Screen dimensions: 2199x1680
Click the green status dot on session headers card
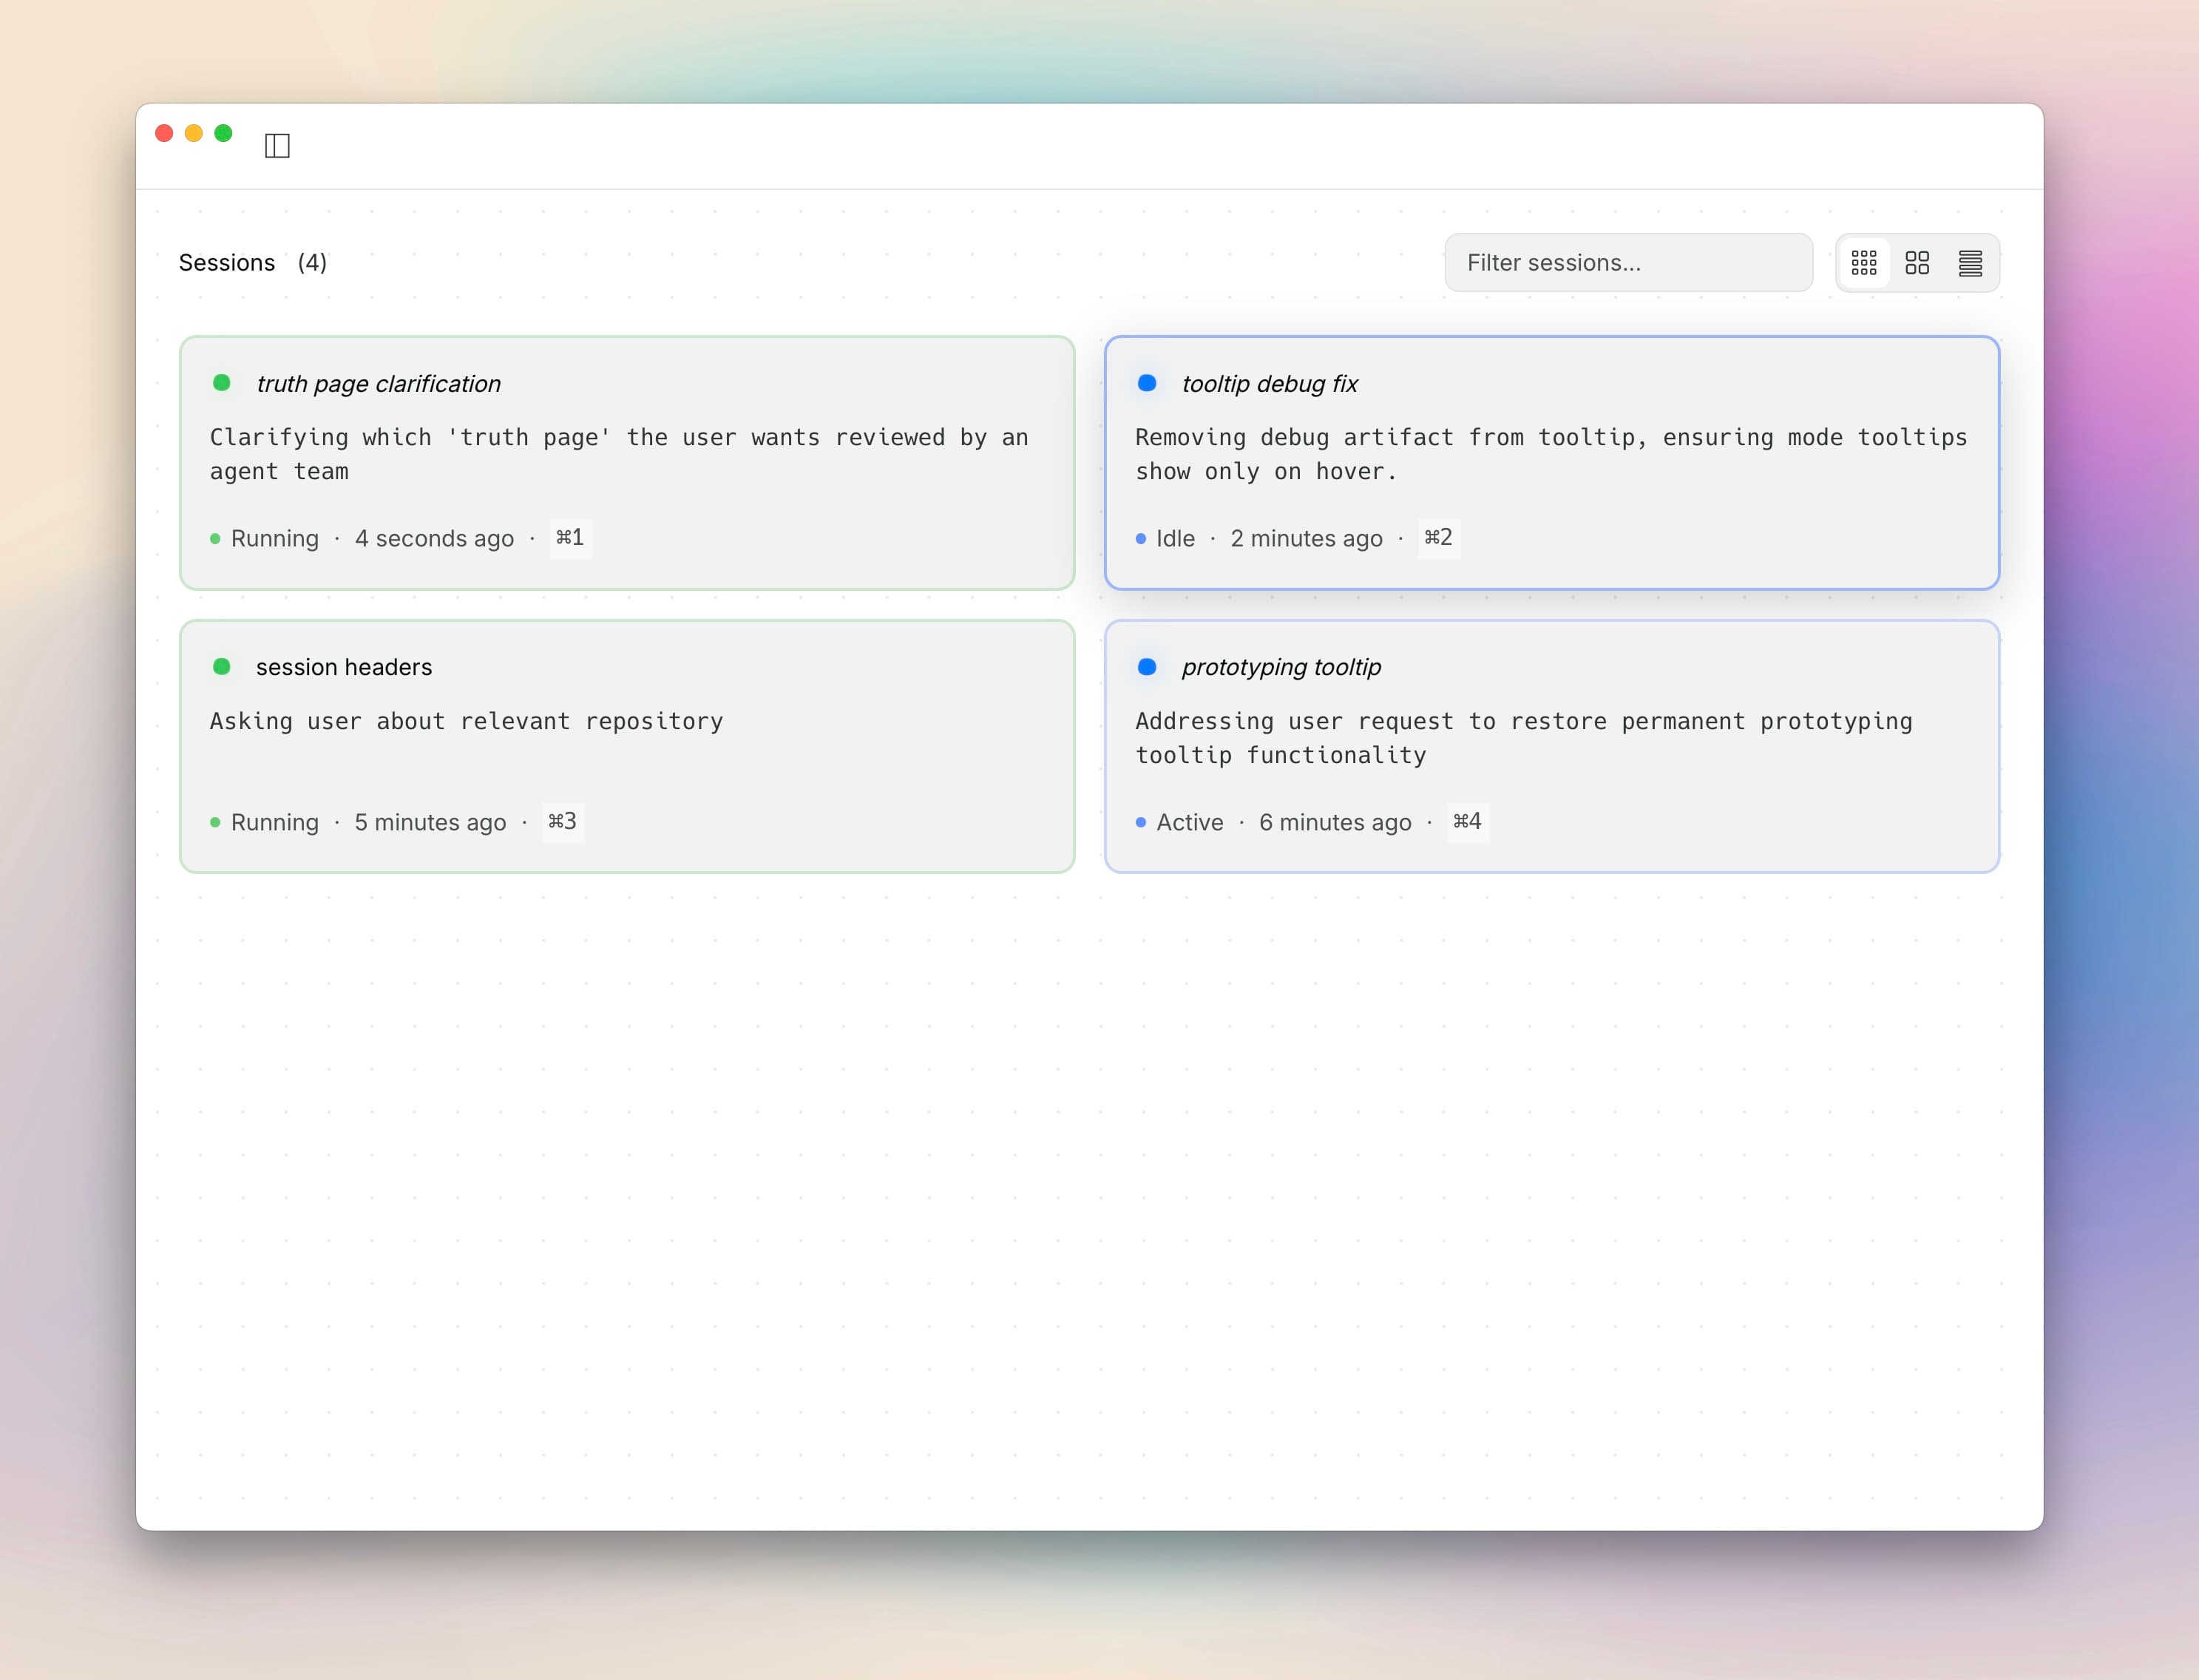click(222, 666)
